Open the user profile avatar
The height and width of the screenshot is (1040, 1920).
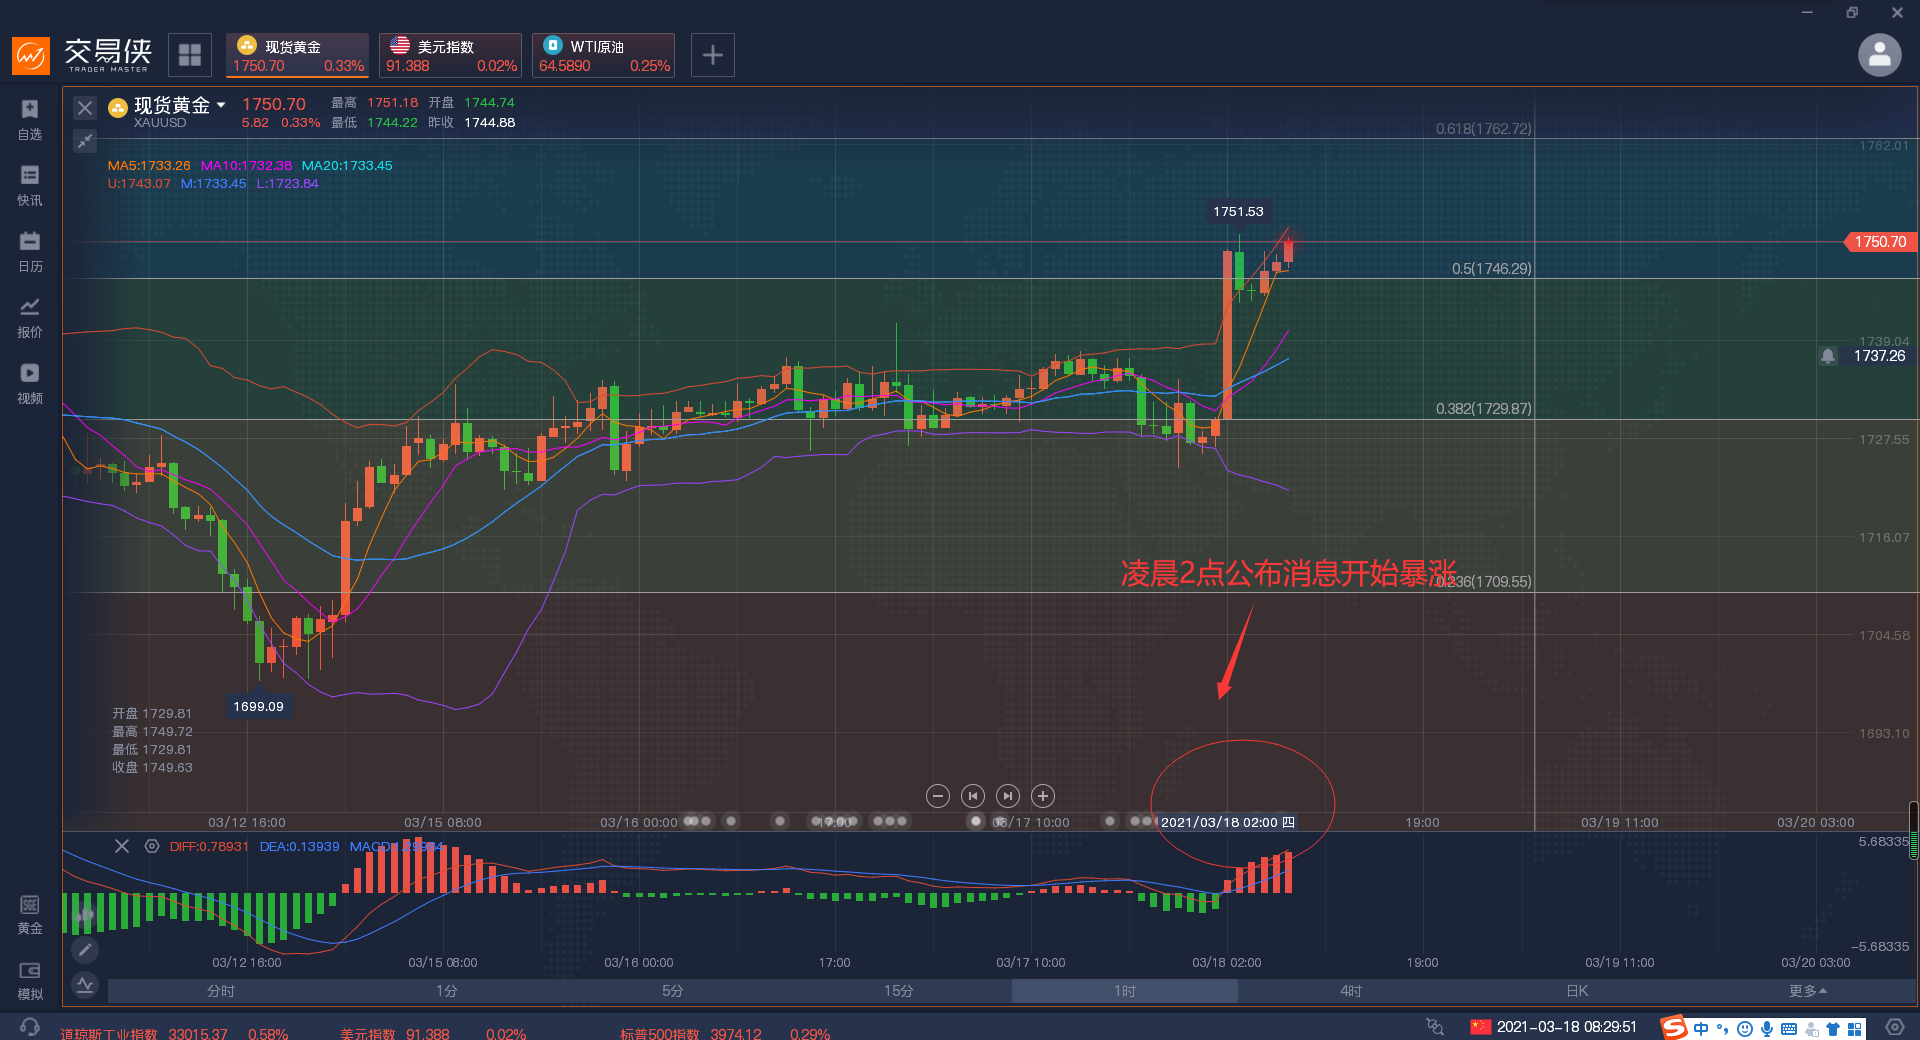click(1879, 55)
